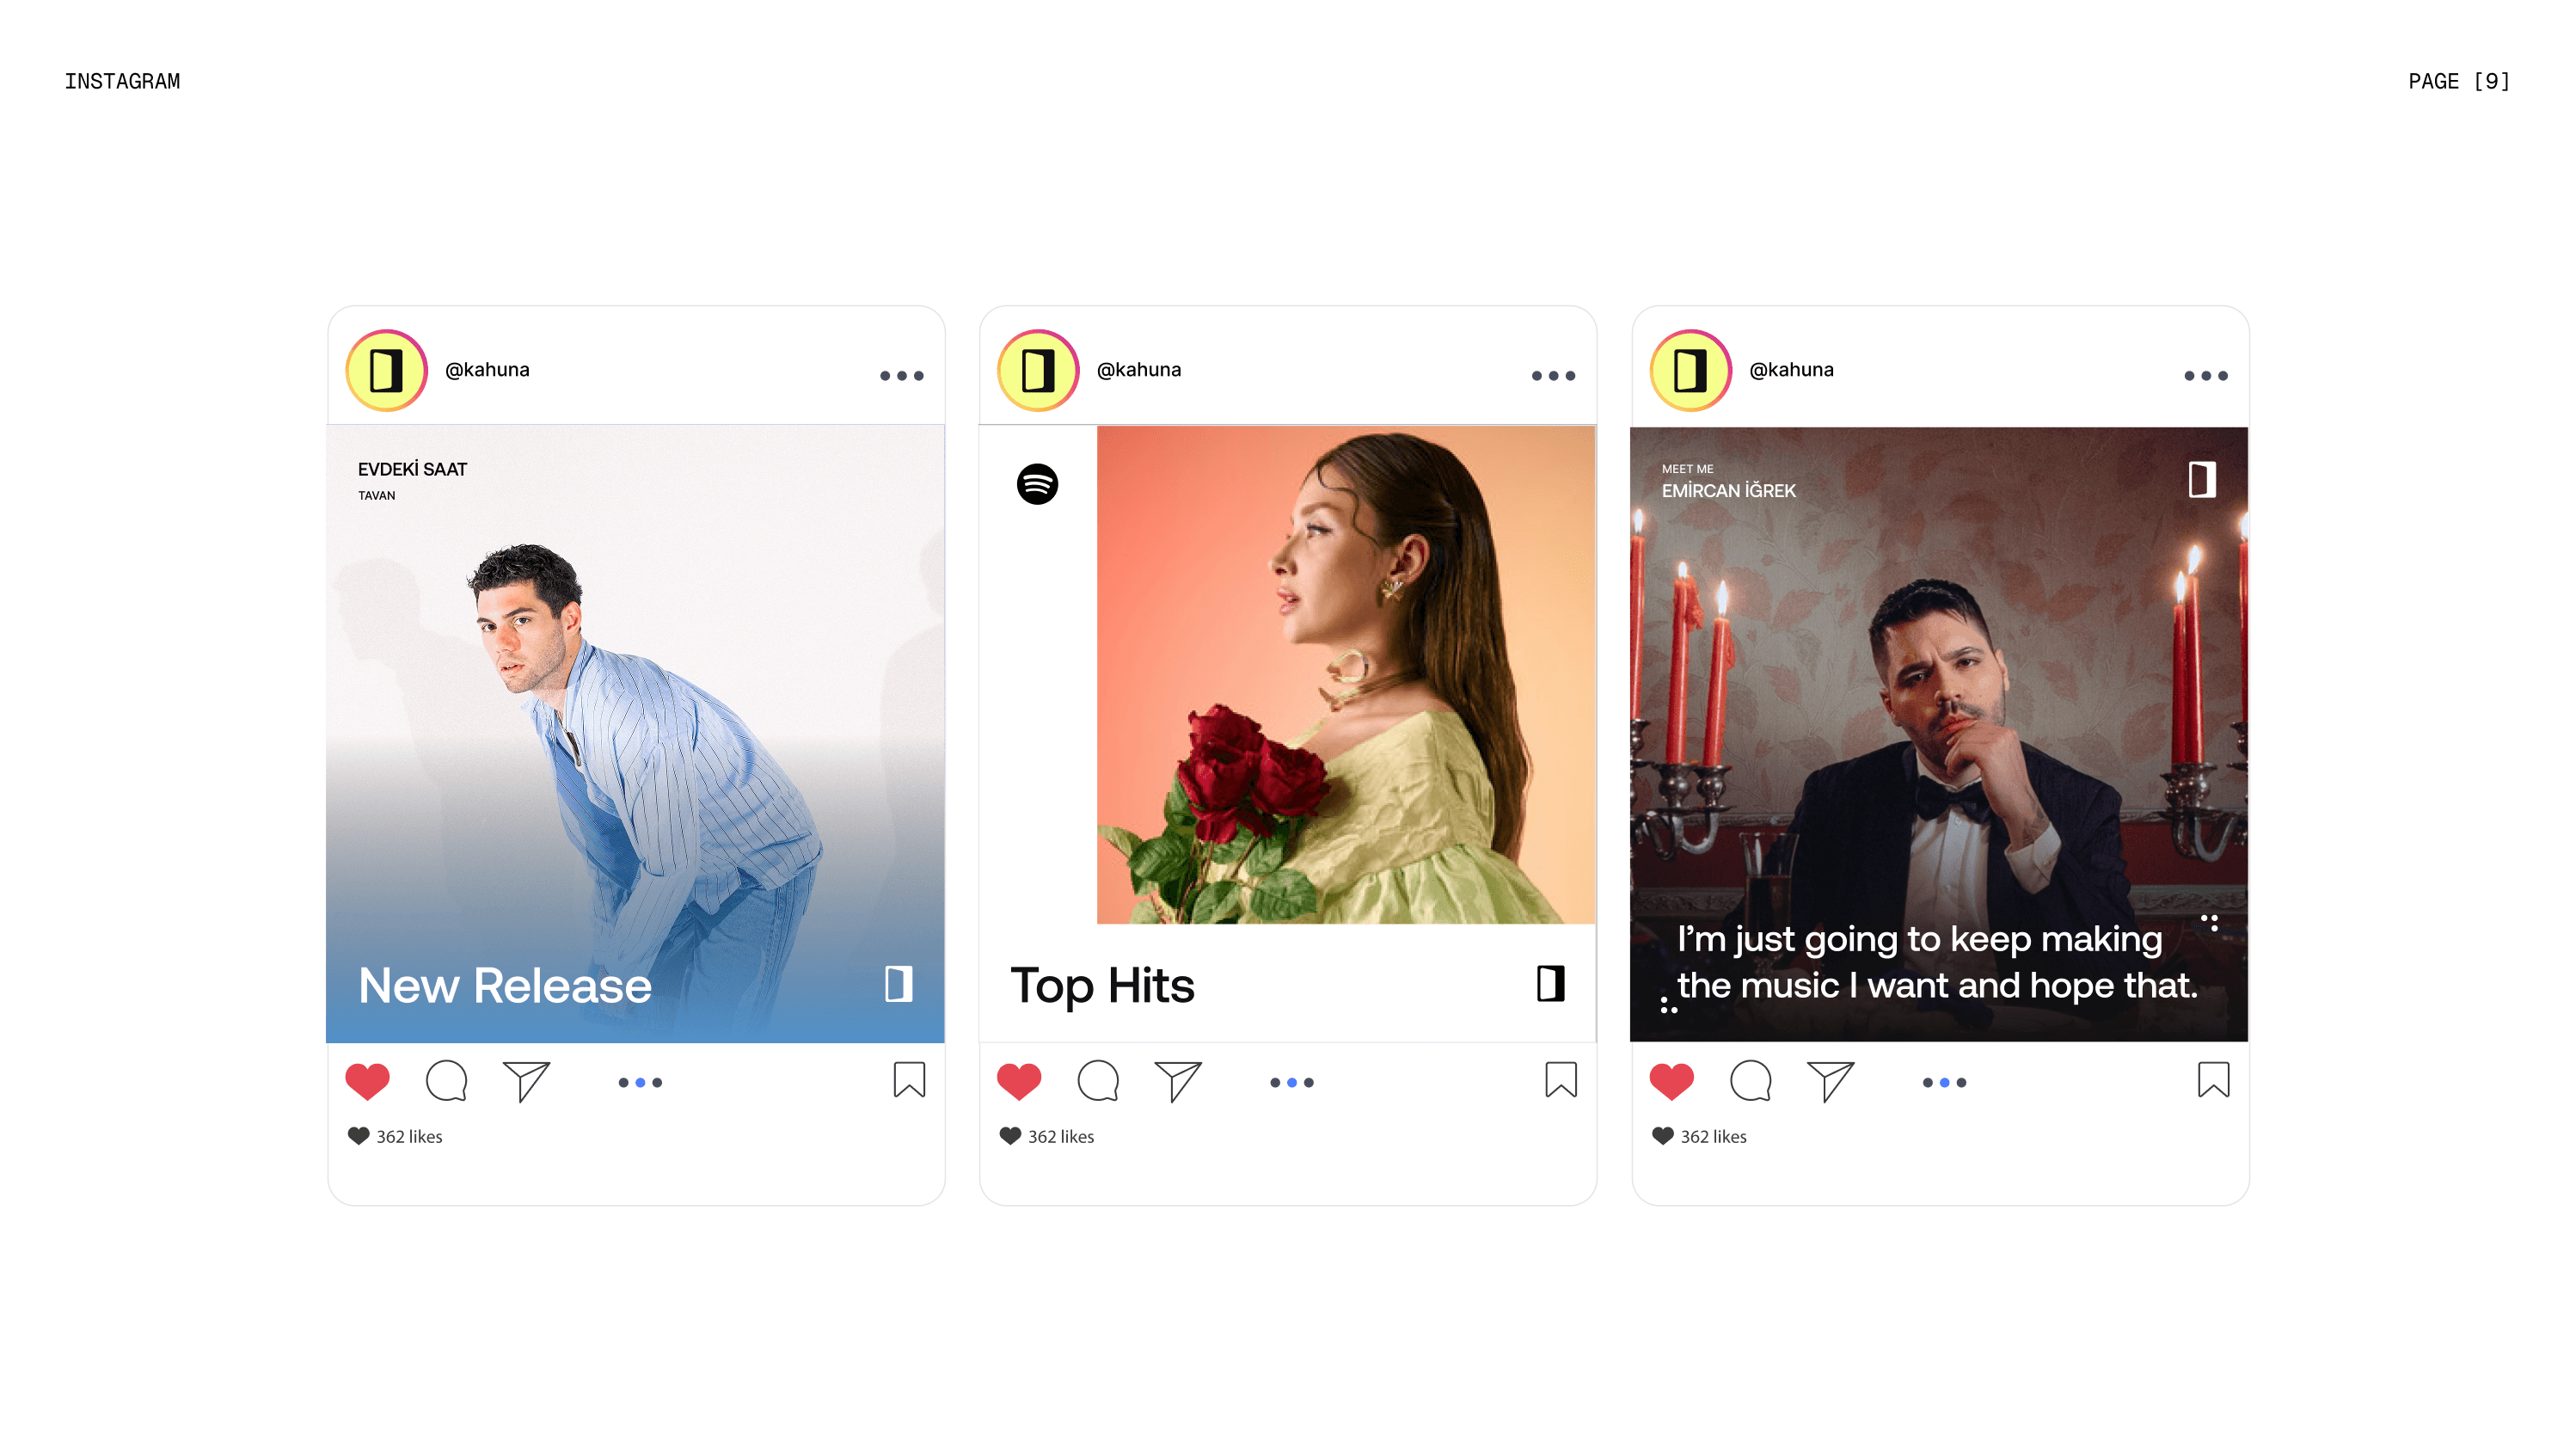The image size is (2576, 1450).
Task: Open comments on the New Release post
Action: 446,1081
